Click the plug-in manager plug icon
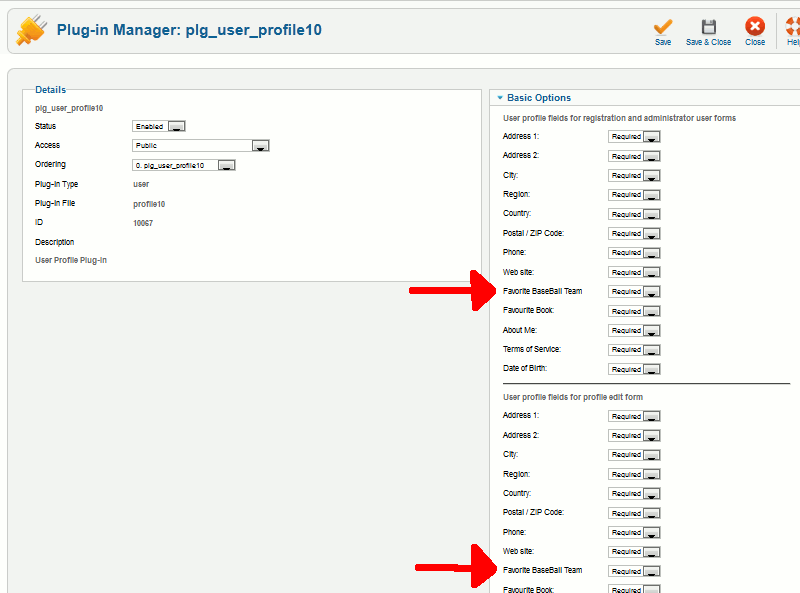The image size is (800, 593). click(x=31, y=30)
